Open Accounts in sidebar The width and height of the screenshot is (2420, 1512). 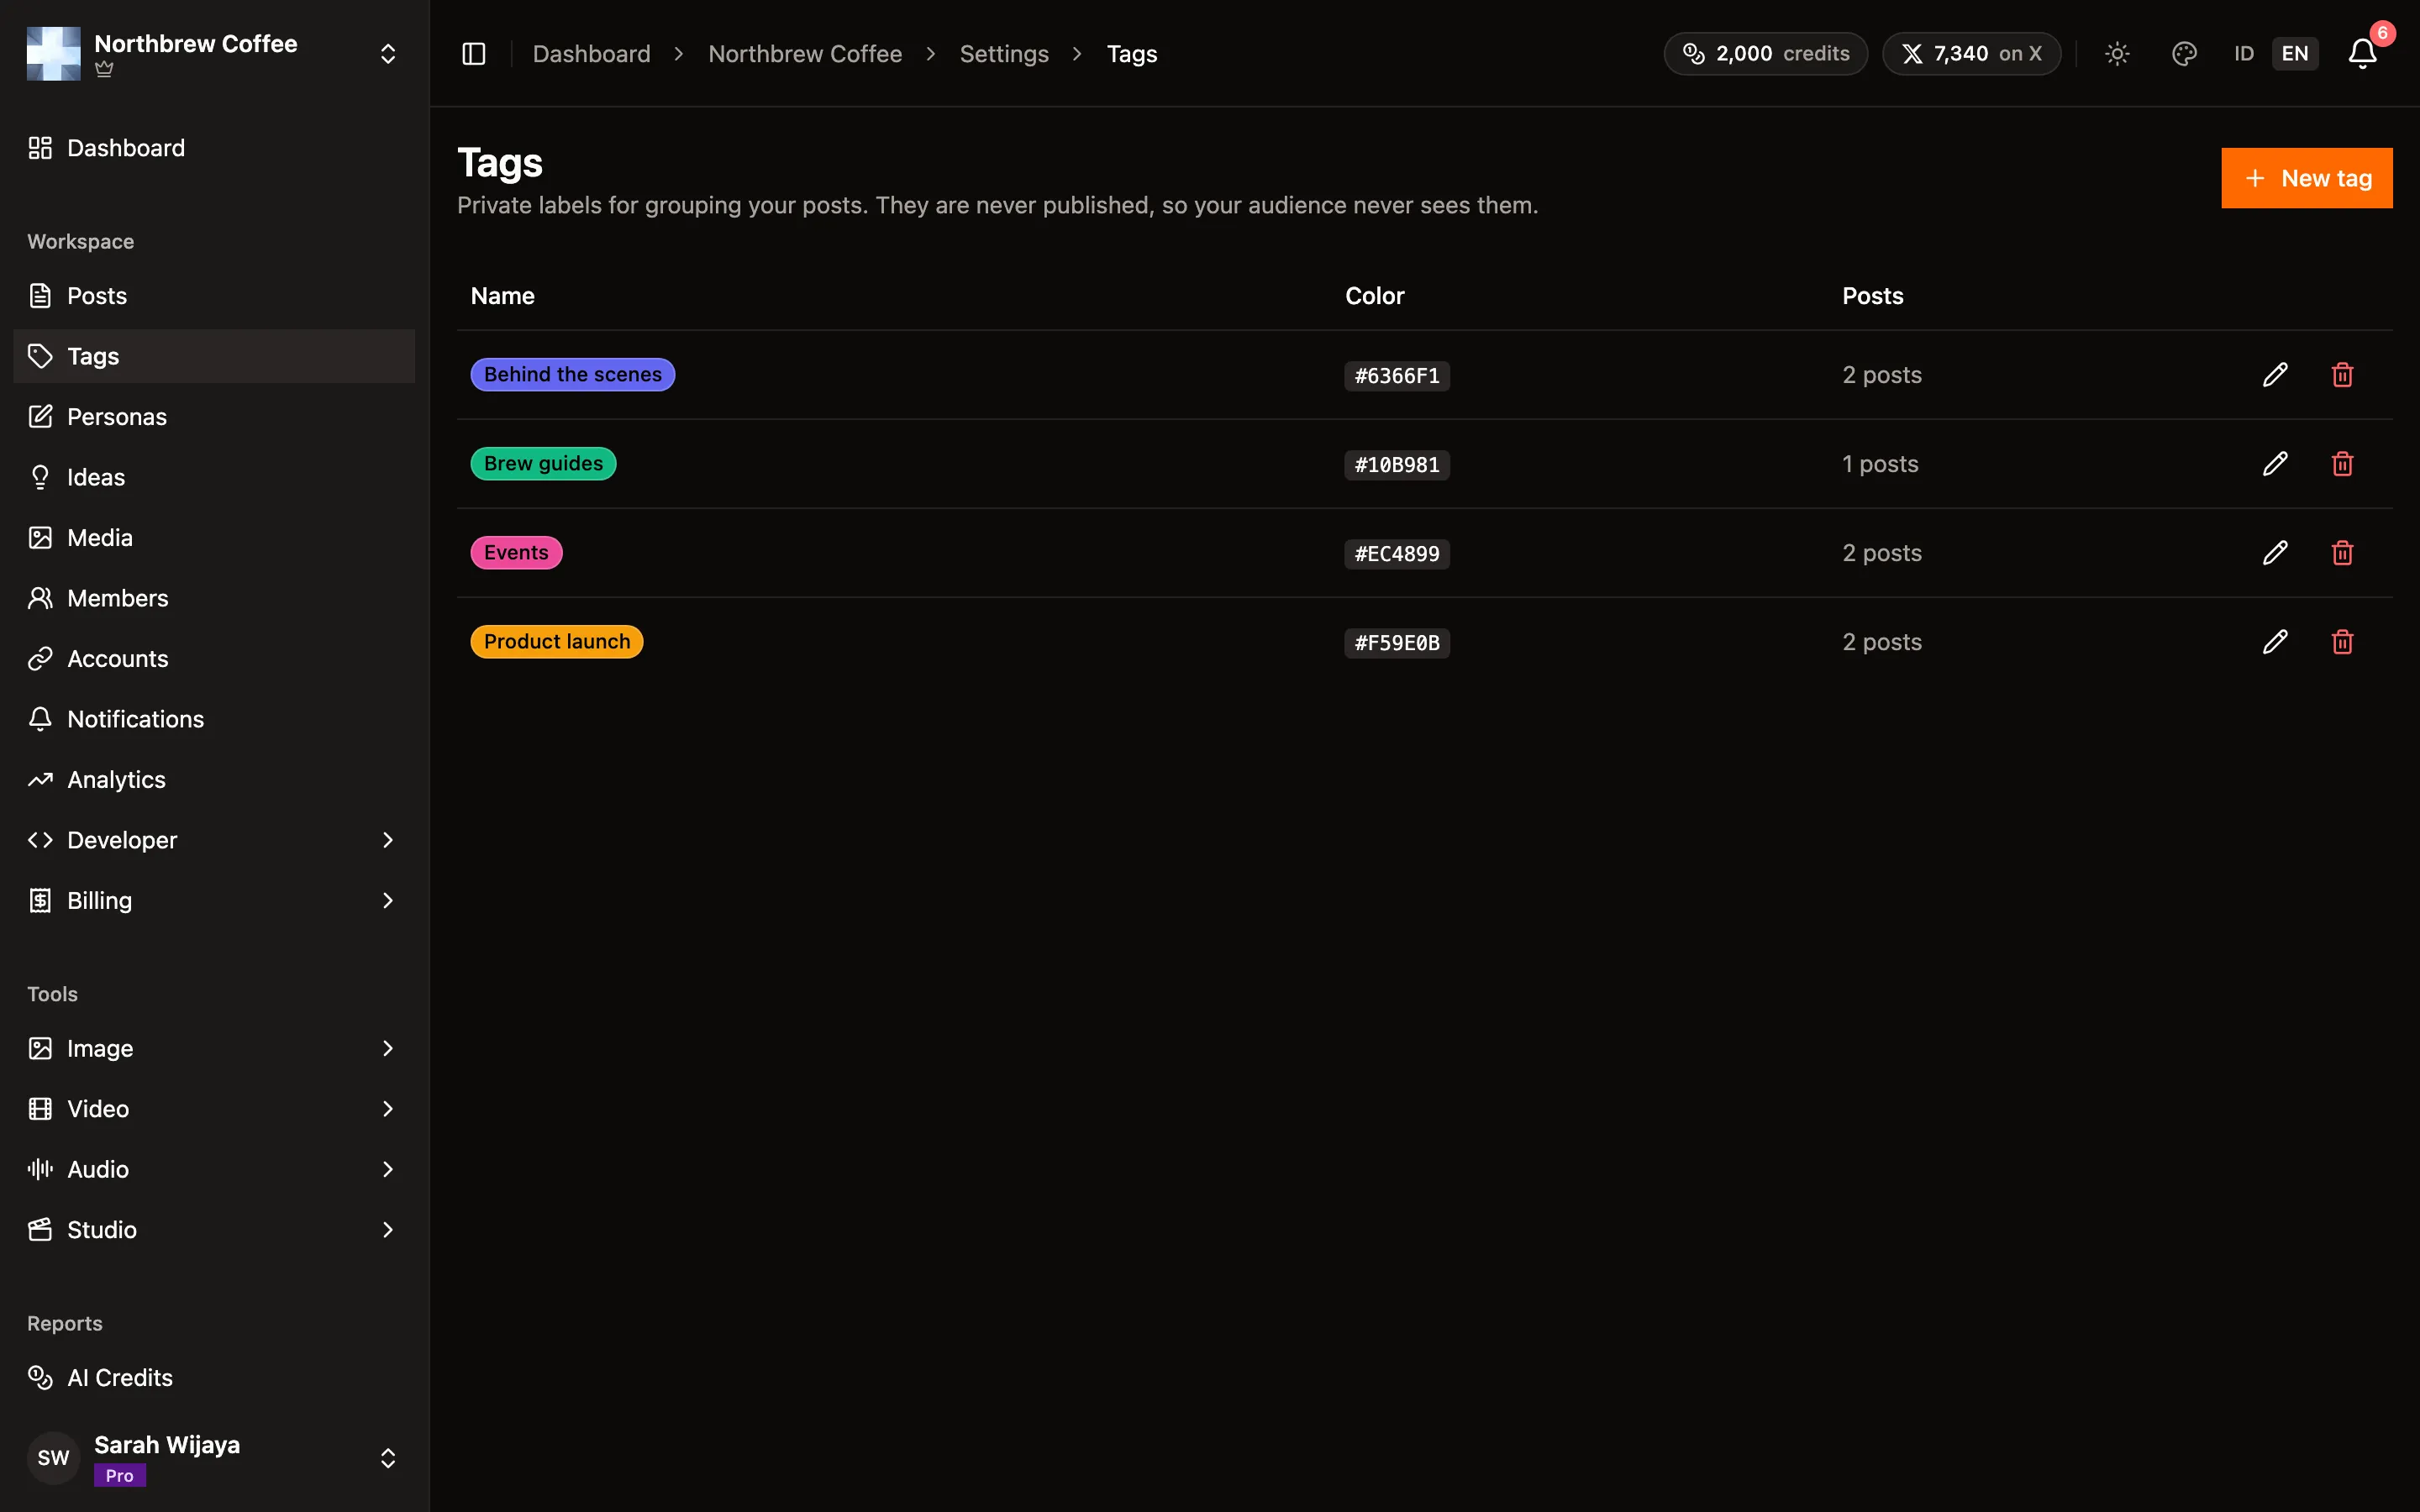click(214, 659)
